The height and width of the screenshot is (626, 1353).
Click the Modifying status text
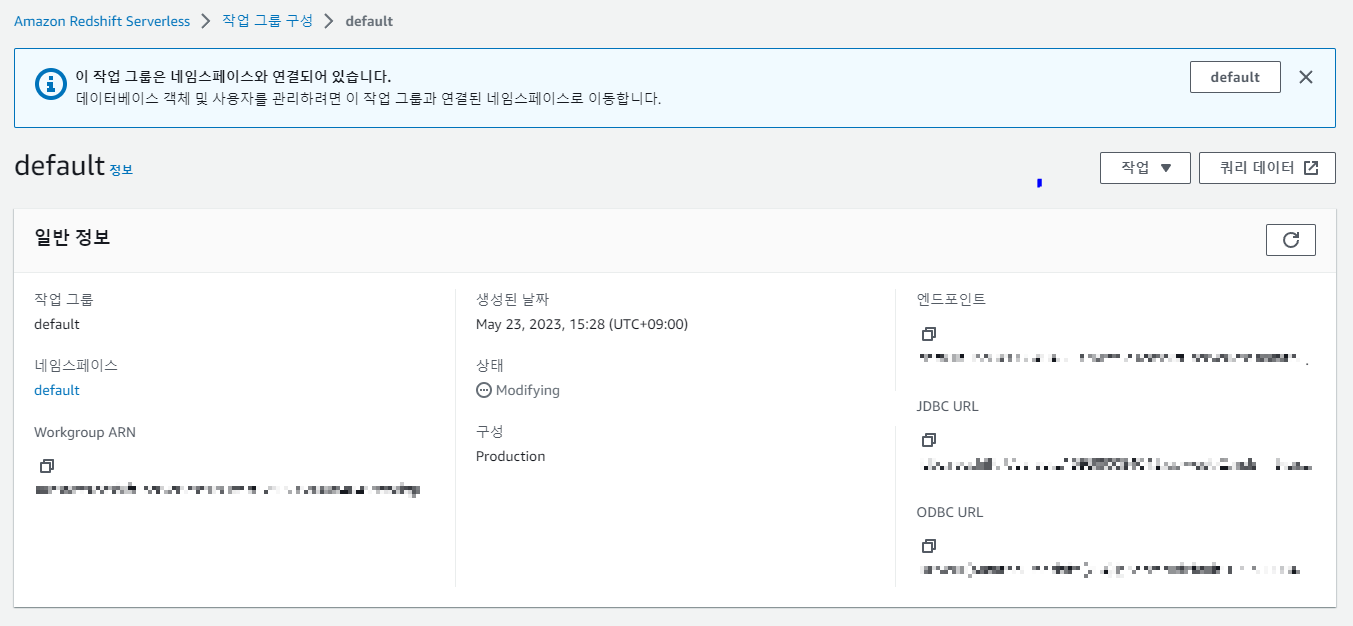pos(528,390)
